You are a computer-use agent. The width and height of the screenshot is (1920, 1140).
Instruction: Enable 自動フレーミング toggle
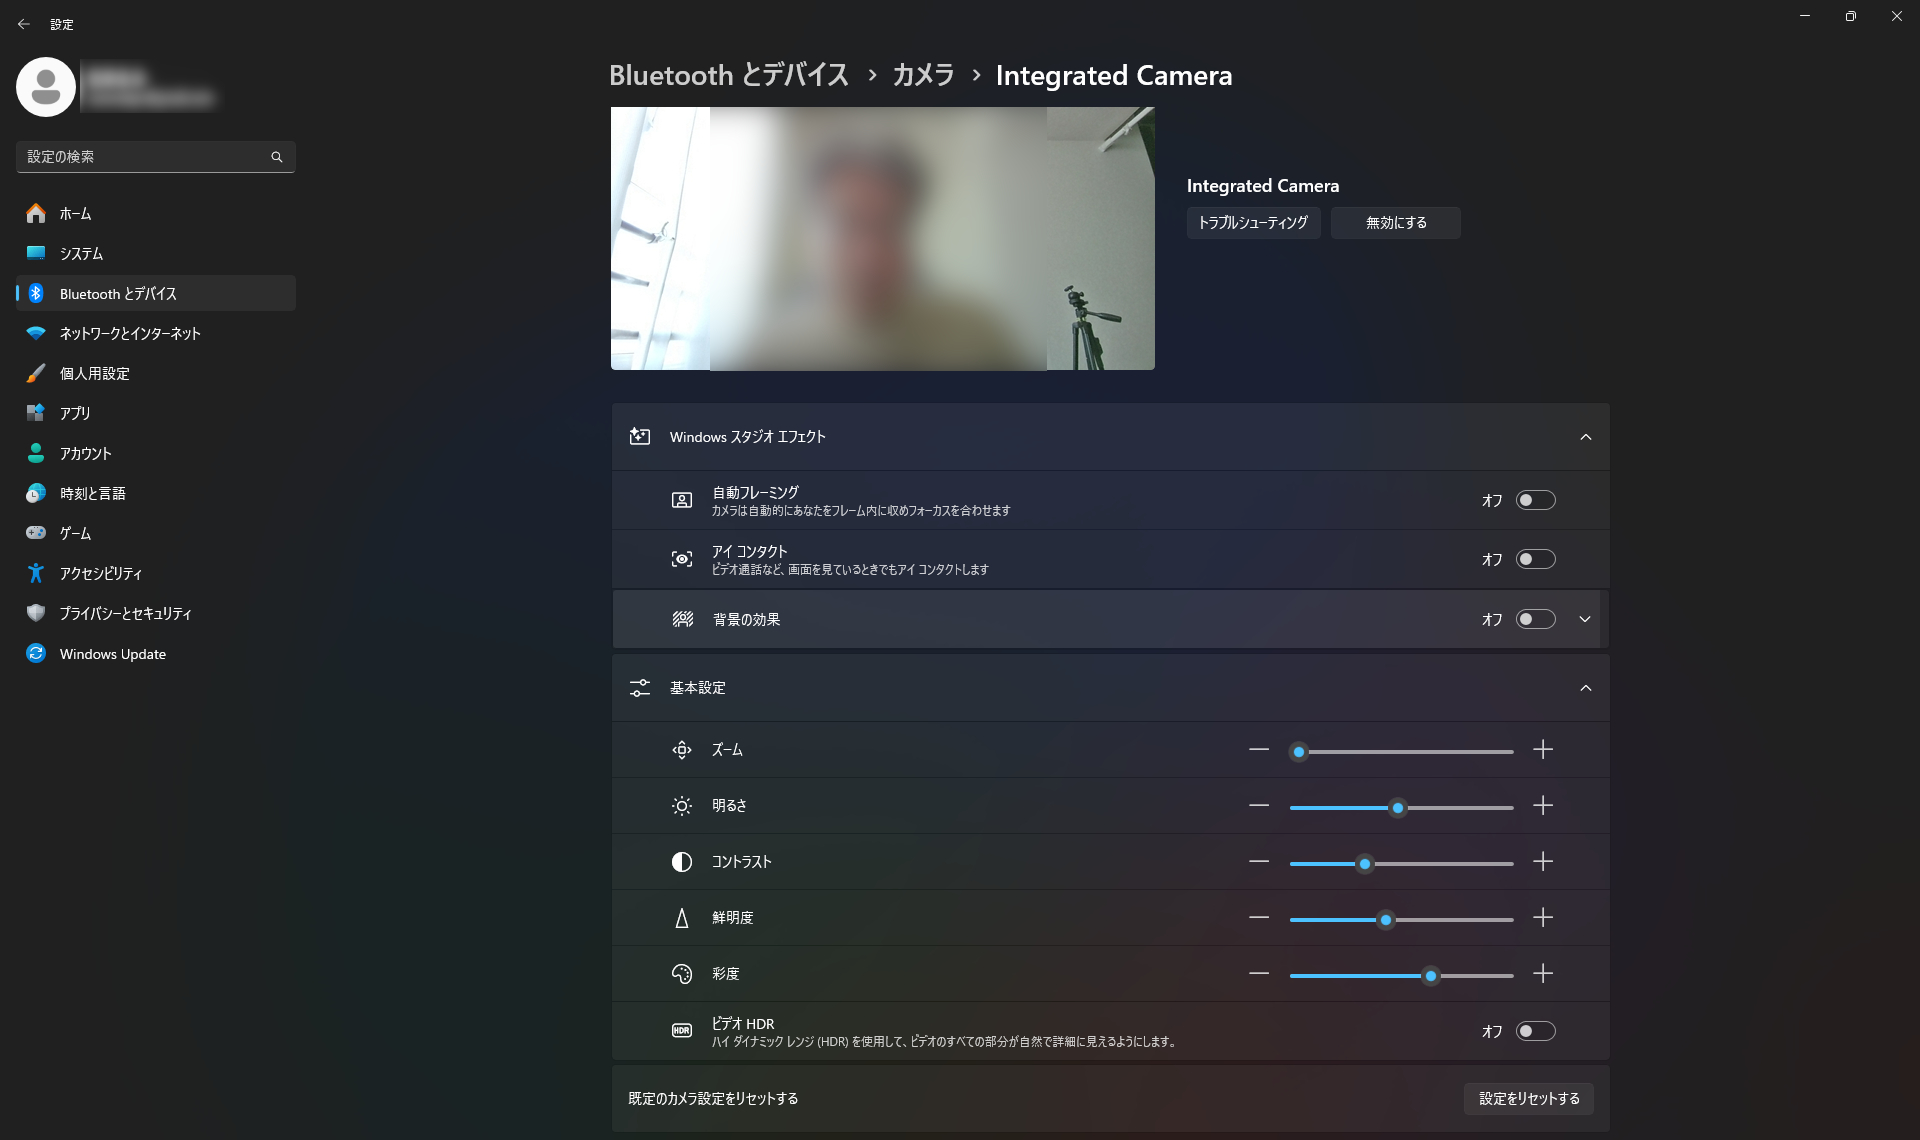[x=1537, y=500]
